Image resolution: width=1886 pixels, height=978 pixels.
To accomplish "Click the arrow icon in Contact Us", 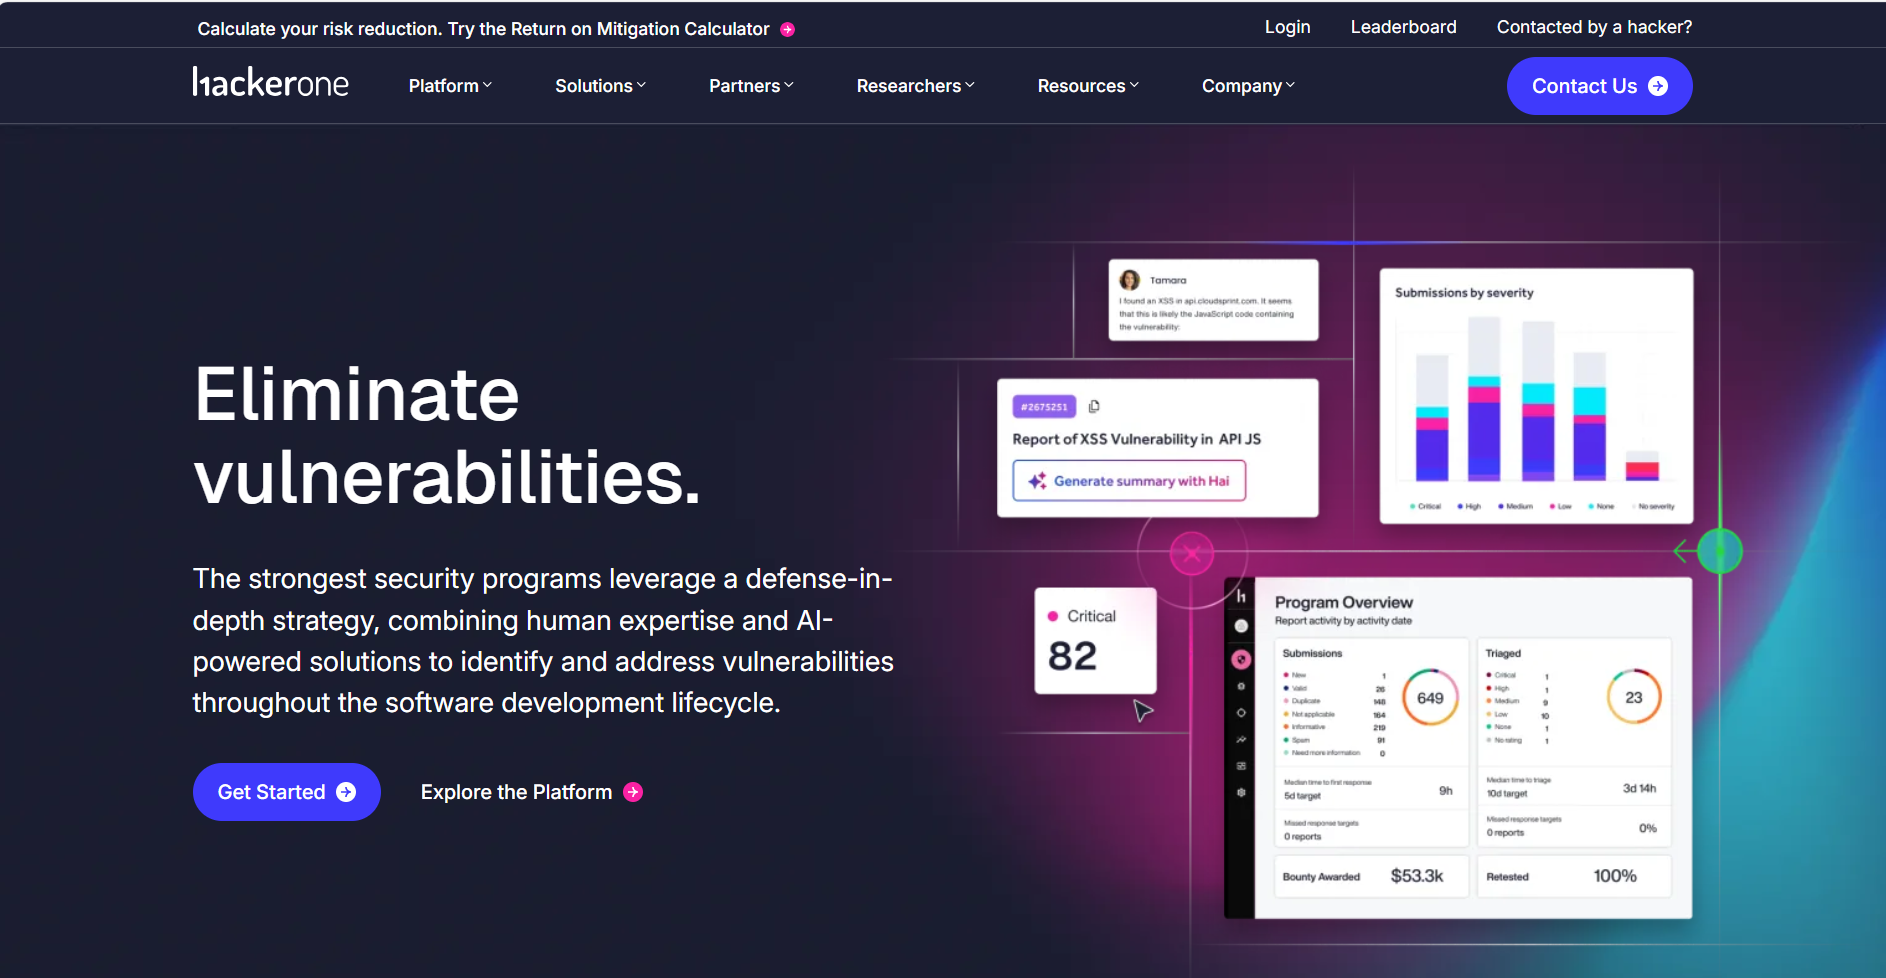I will pyautogui.click(x=1658, y=86).
